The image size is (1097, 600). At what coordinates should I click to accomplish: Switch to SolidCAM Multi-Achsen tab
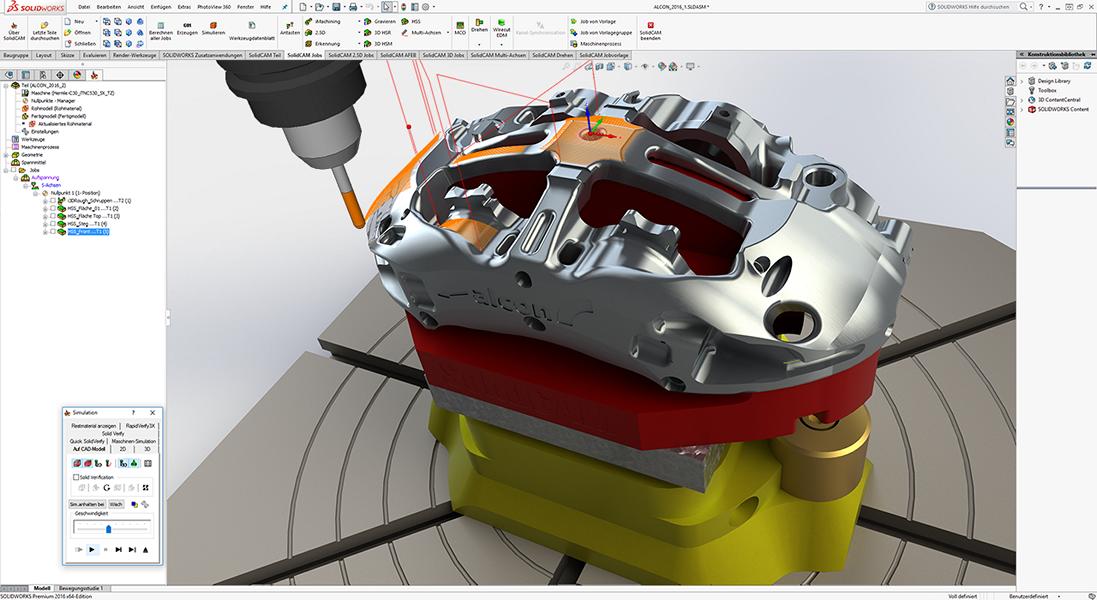[x=498, y=55]
